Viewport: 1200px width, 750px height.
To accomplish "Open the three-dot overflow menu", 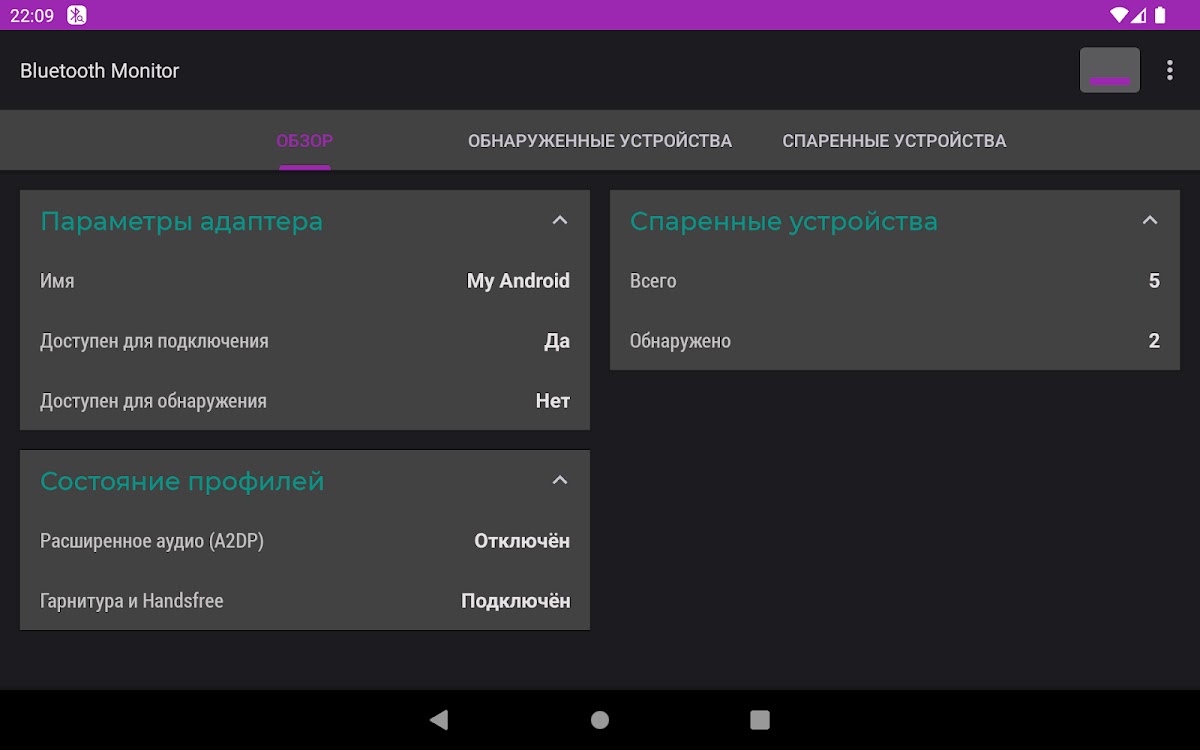I will (1169, 70).
